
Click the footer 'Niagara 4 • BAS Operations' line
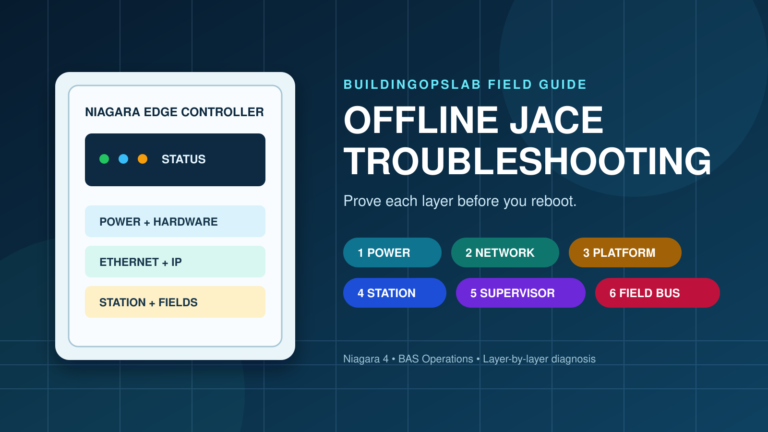tap(469, 359)
